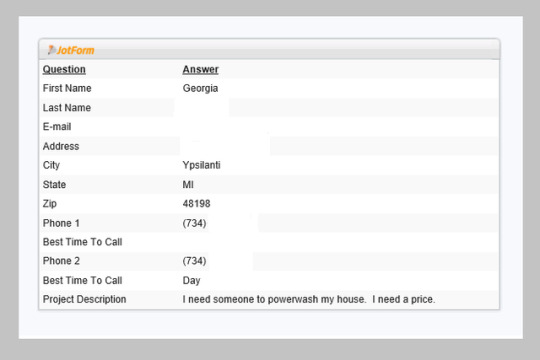Image resolution: width=540 pixels, height=360 pixels.
Task: Click the State label
Action: [54, 185]
